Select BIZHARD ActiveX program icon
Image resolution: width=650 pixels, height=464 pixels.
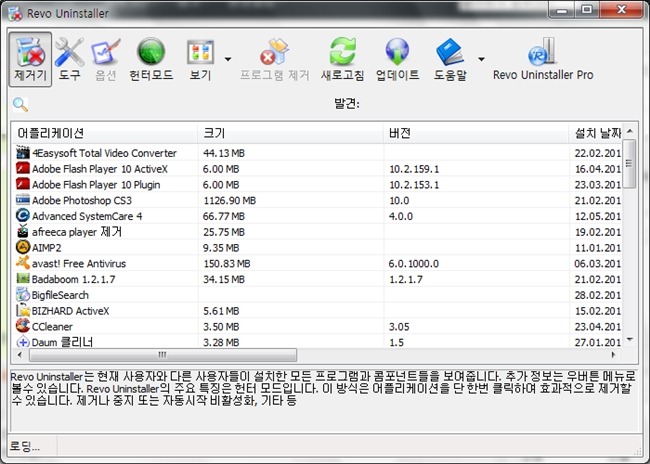[x=23, y=310]
